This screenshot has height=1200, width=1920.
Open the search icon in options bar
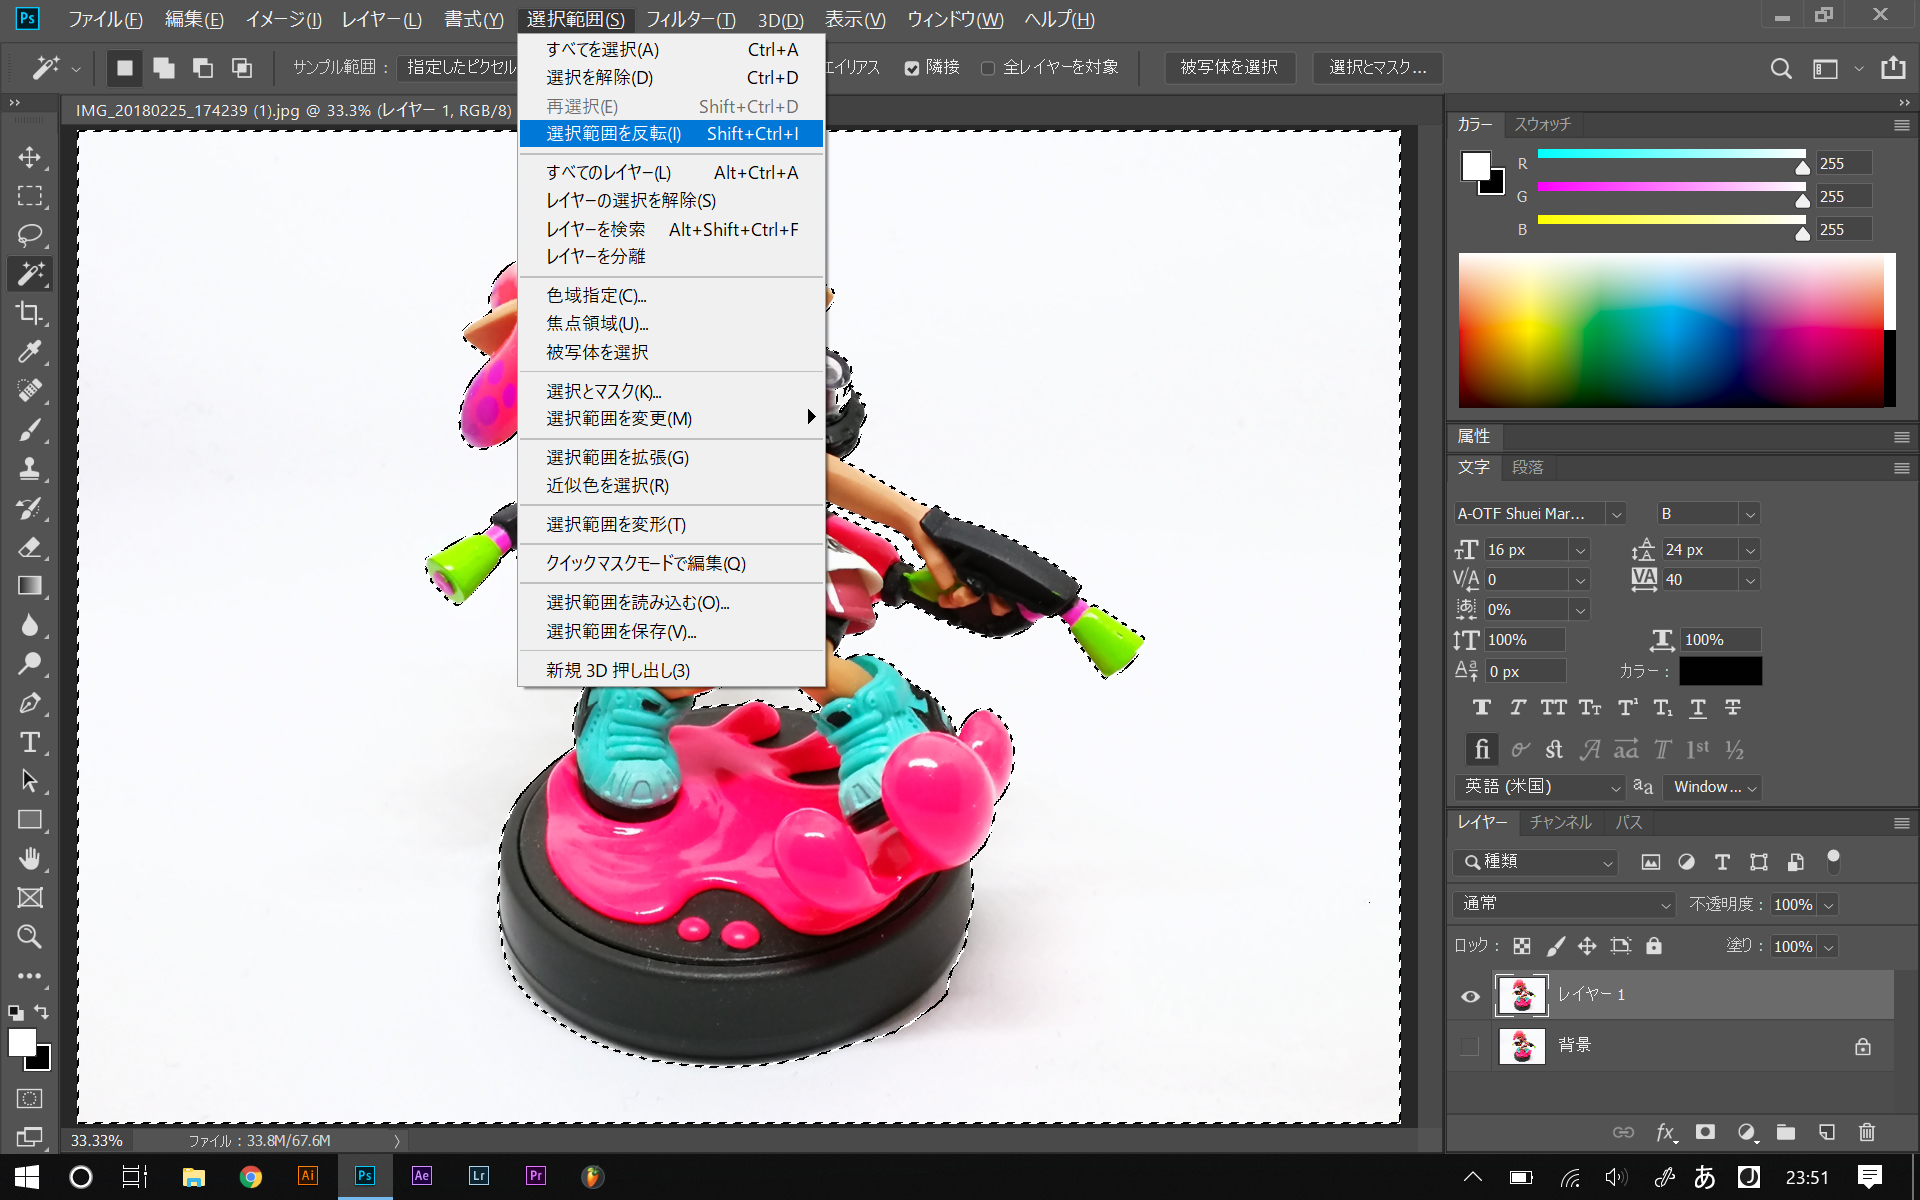coord(1780,68)
